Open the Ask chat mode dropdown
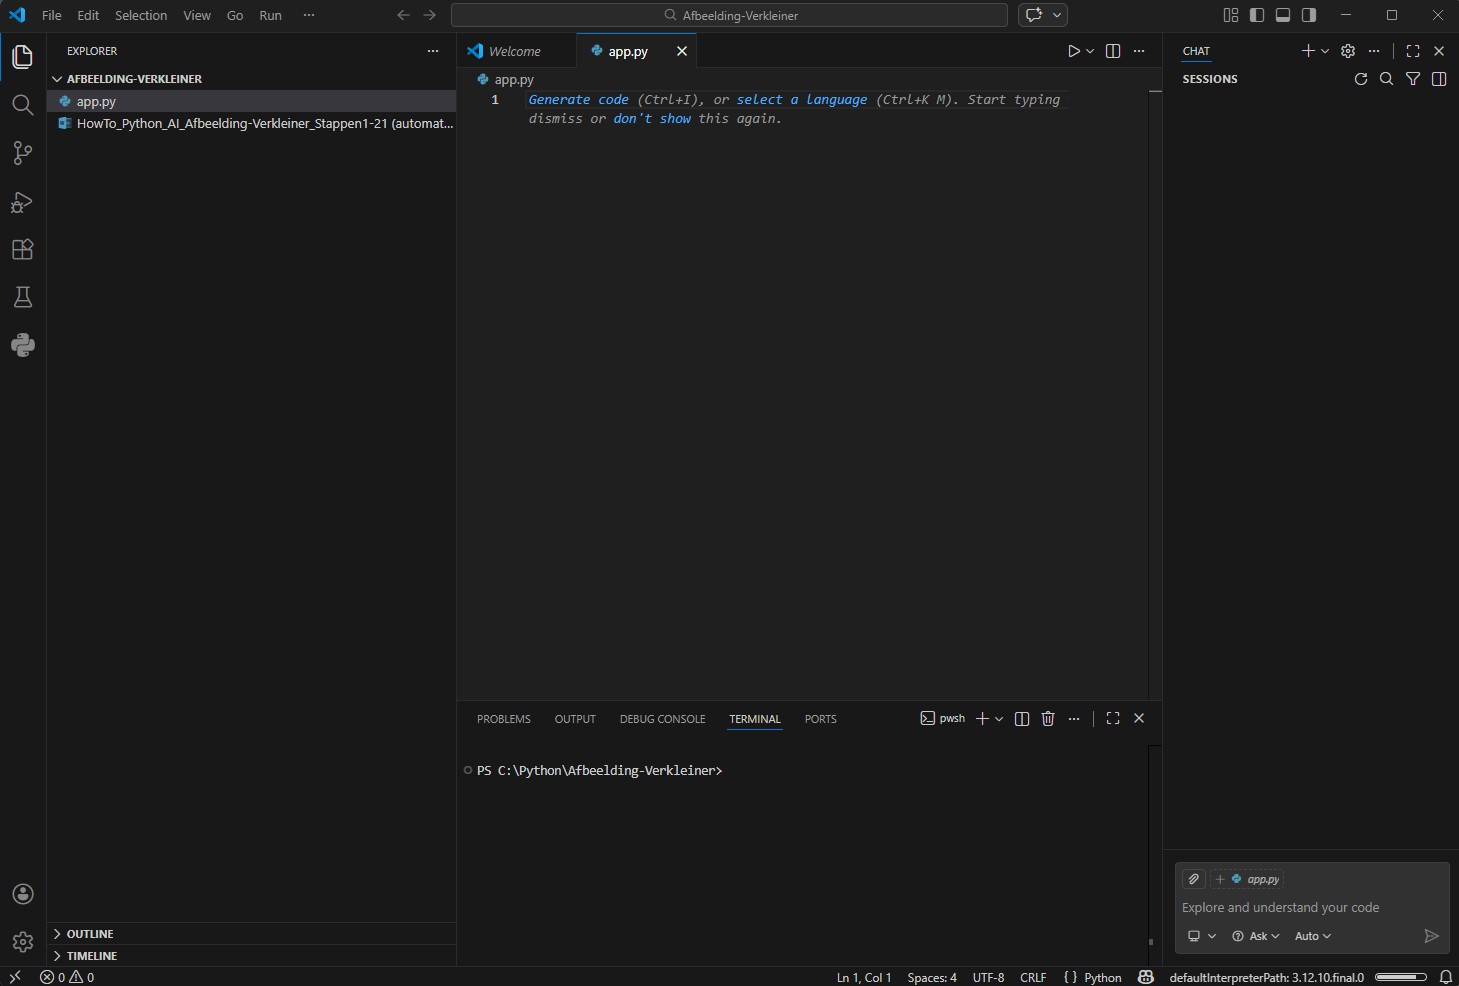Screen dimensions: 1459x986 (x=1256, y=936)
